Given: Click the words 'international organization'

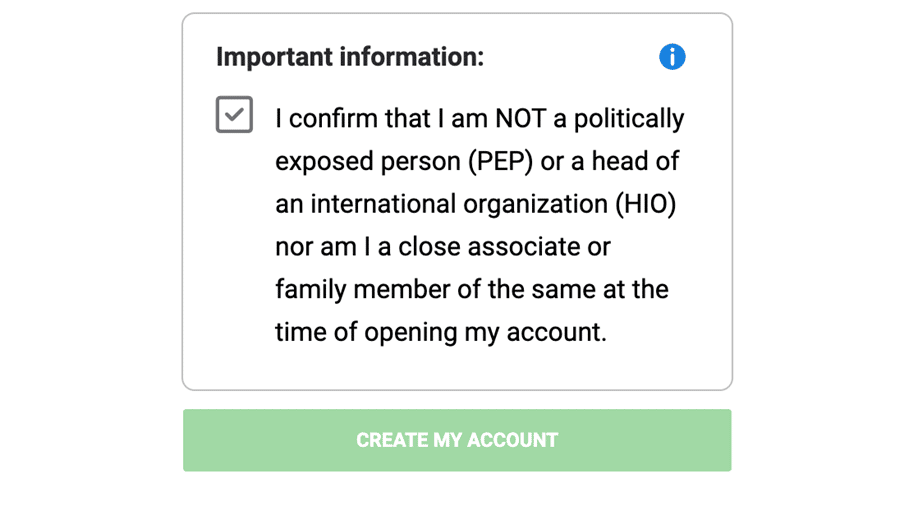Looking at the screenshot, I should coord(459,205).
